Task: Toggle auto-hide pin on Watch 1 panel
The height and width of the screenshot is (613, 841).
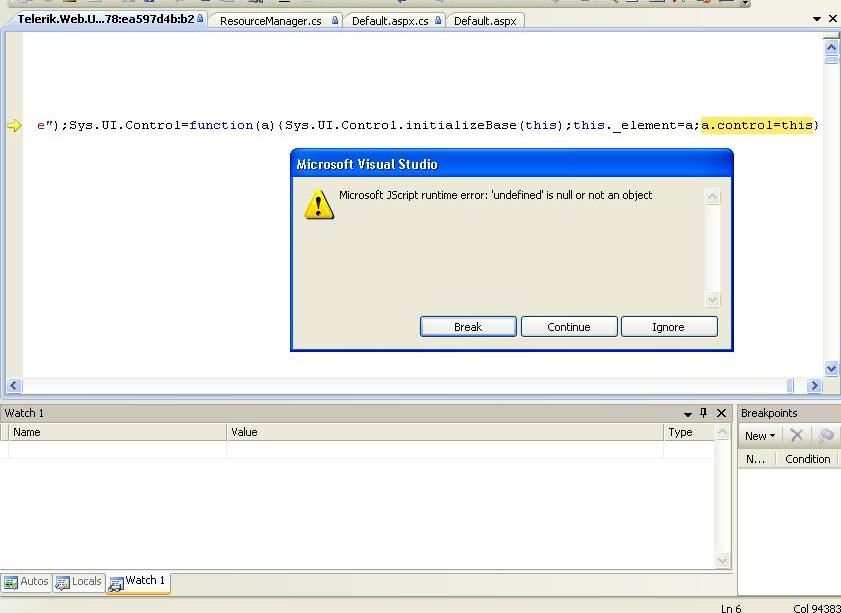Action: pos(704,412)
